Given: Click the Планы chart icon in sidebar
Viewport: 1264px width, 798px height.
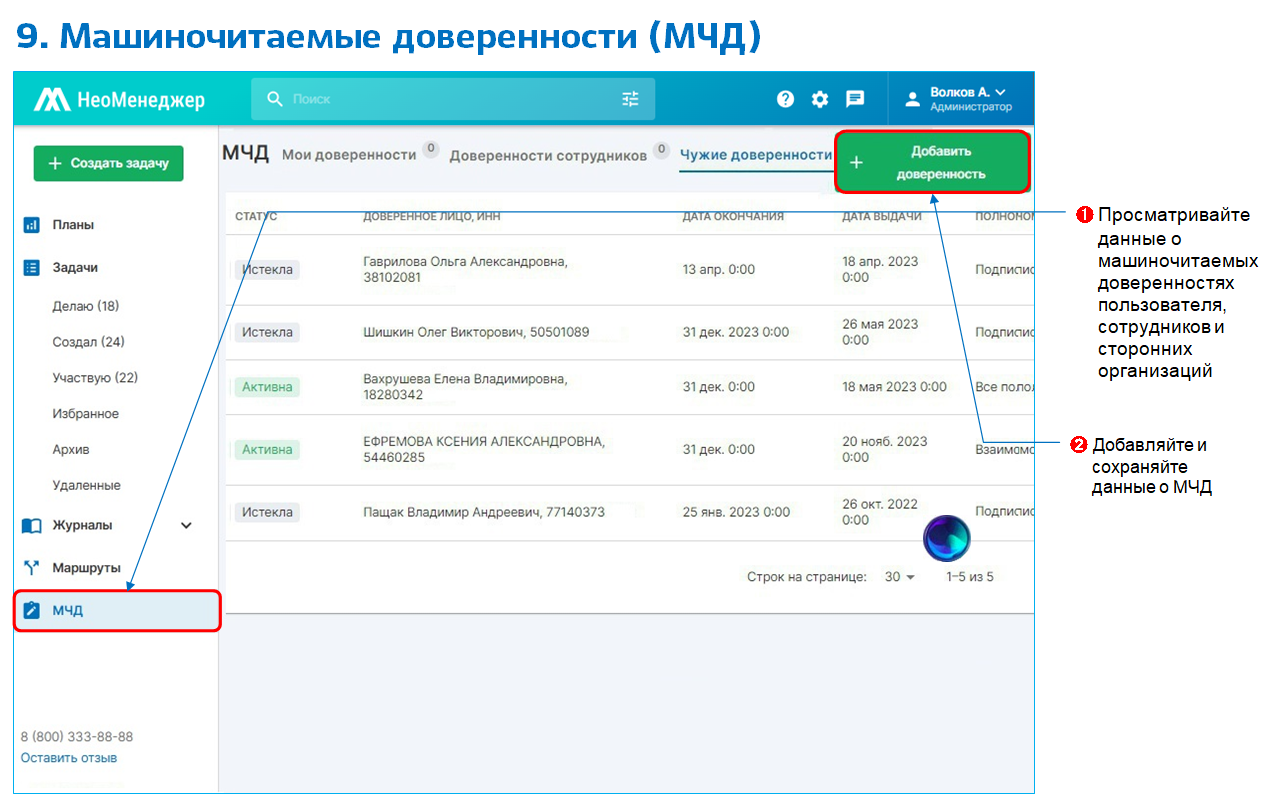Looking at the screenshot, I should coord(32,225).
